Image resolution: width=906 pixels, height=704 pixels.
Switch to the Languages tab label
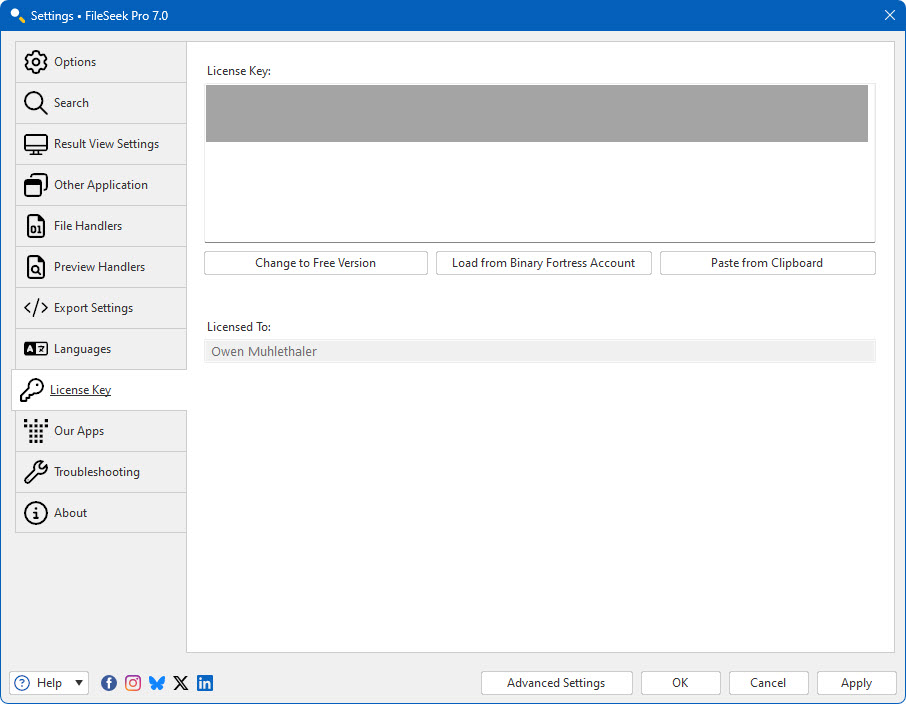coord(83,349)
